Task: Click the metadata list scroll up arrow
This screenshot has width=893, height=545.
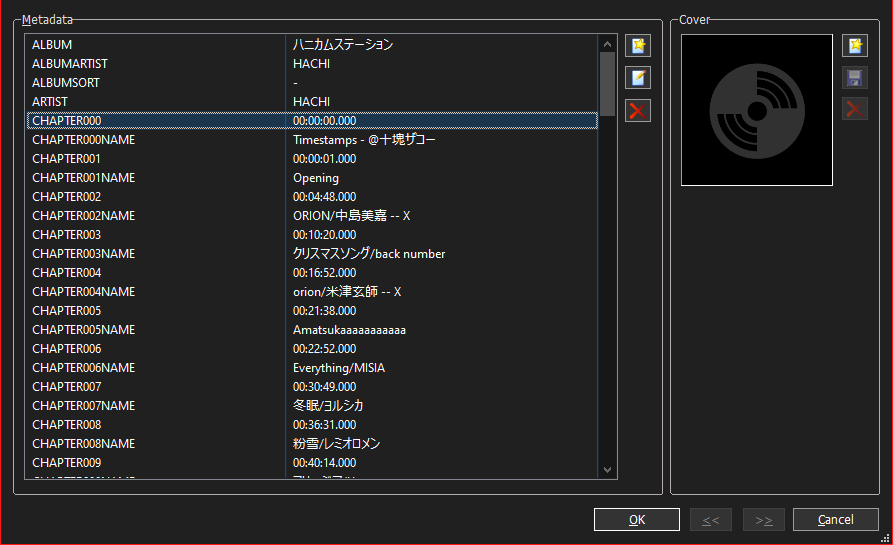Action: pyautogui.click(x=607, y=44)
